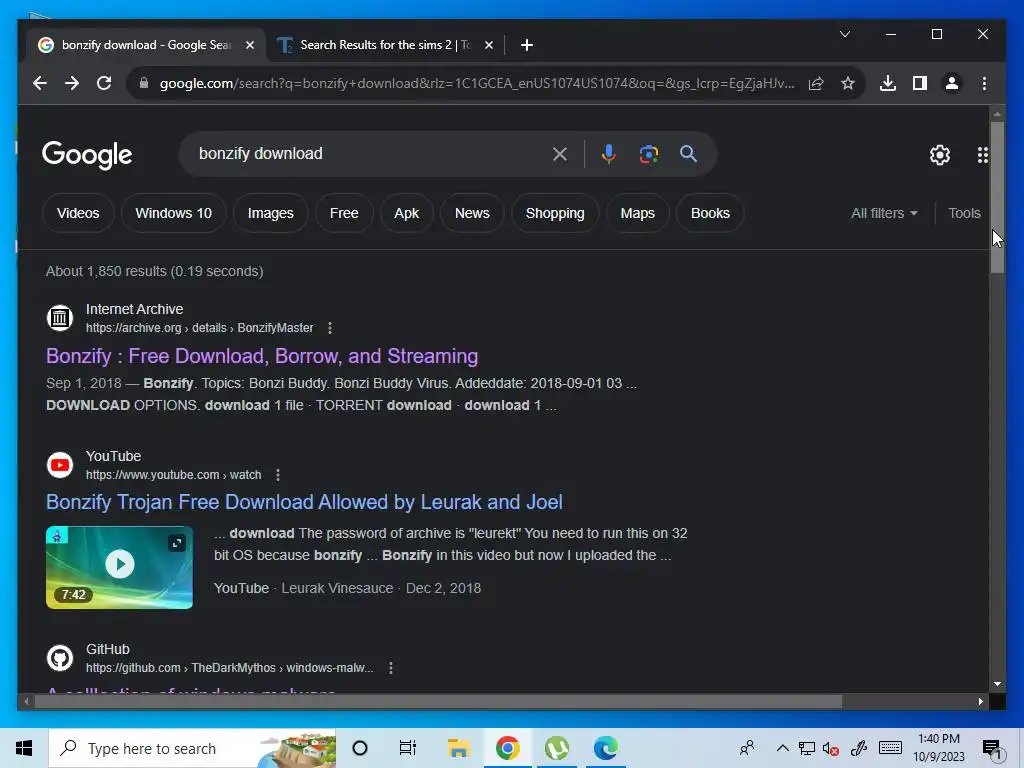The height and width of the screenshot is (768, 1024).
Task: Go back to the previous page
Action: (x=40, y=83)
